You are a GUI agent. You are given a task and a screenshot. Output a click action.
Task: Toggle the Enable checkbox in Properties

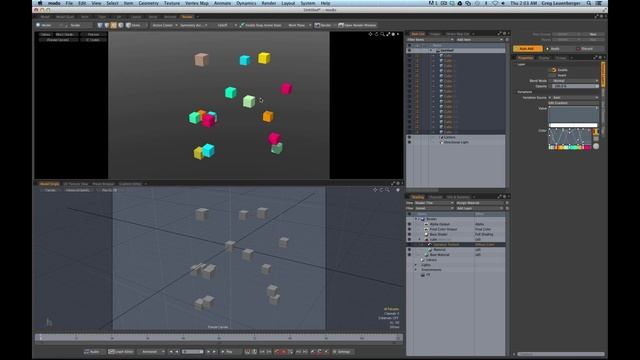[x=553, y=70]
